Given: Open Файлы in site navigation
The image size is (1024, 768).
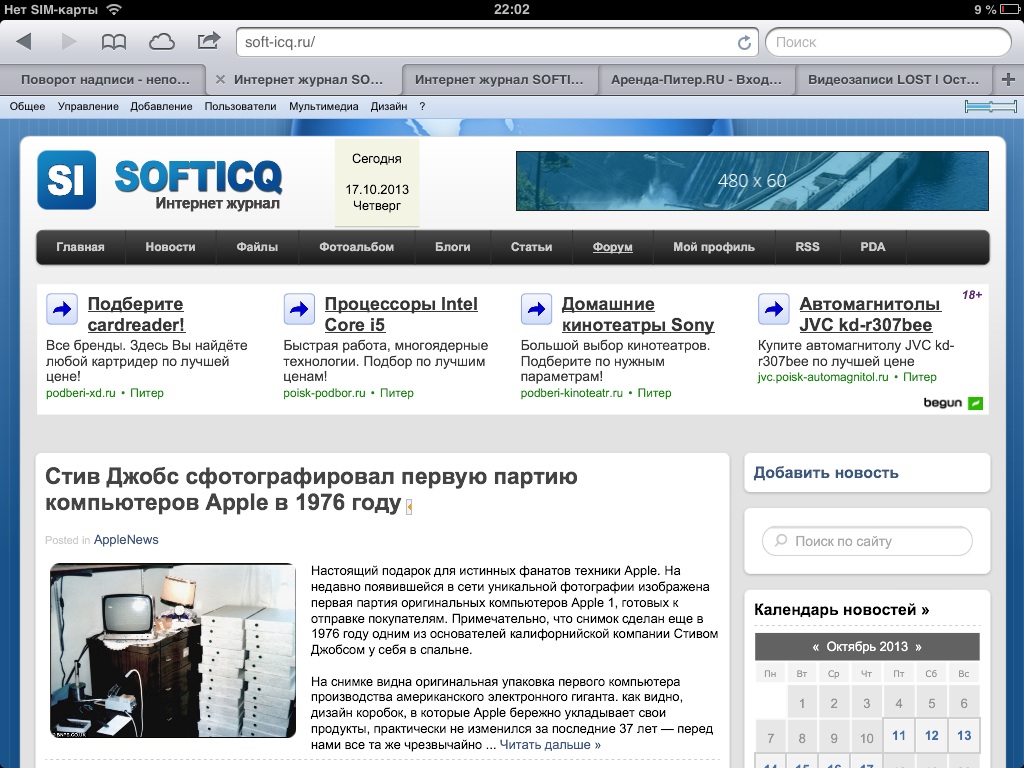Looking at the screenshot, I should (x=257, y=247).
